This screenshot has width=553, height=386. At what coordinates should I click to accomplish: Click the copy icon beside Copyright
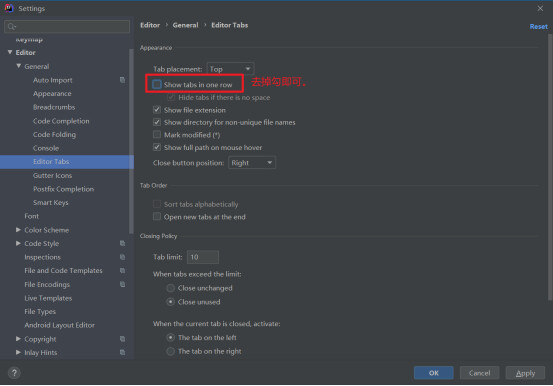pyautogui.click(x=122, y=339)
